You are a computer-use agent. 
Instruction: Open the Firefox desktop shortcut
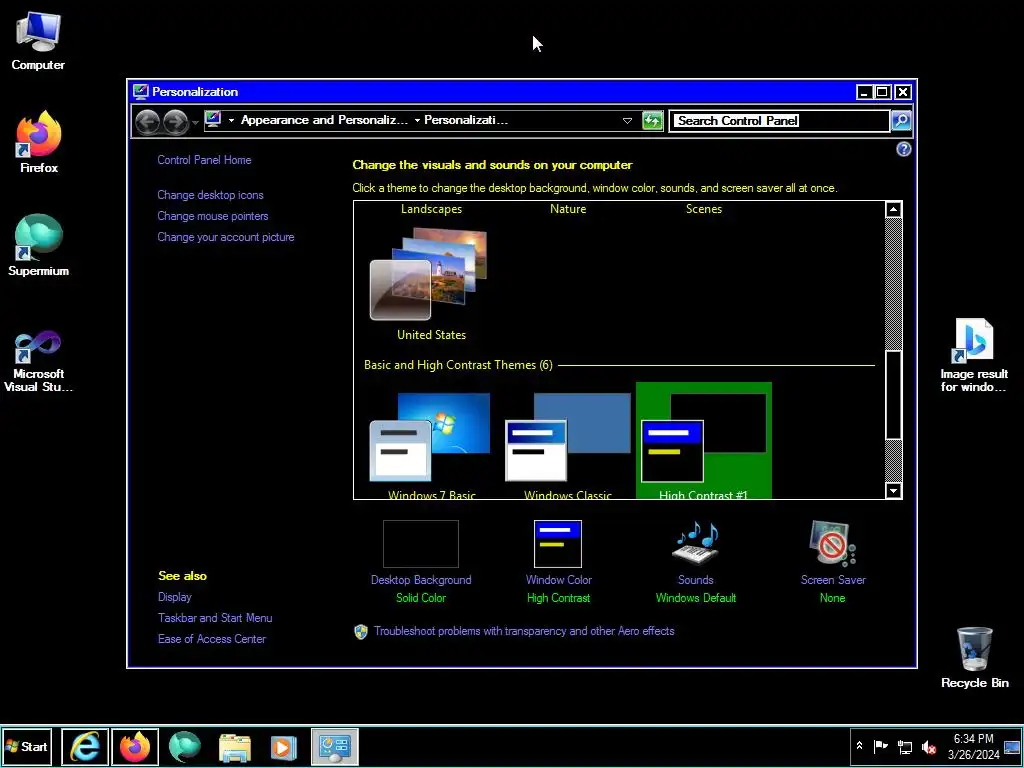tap(39, 142)
